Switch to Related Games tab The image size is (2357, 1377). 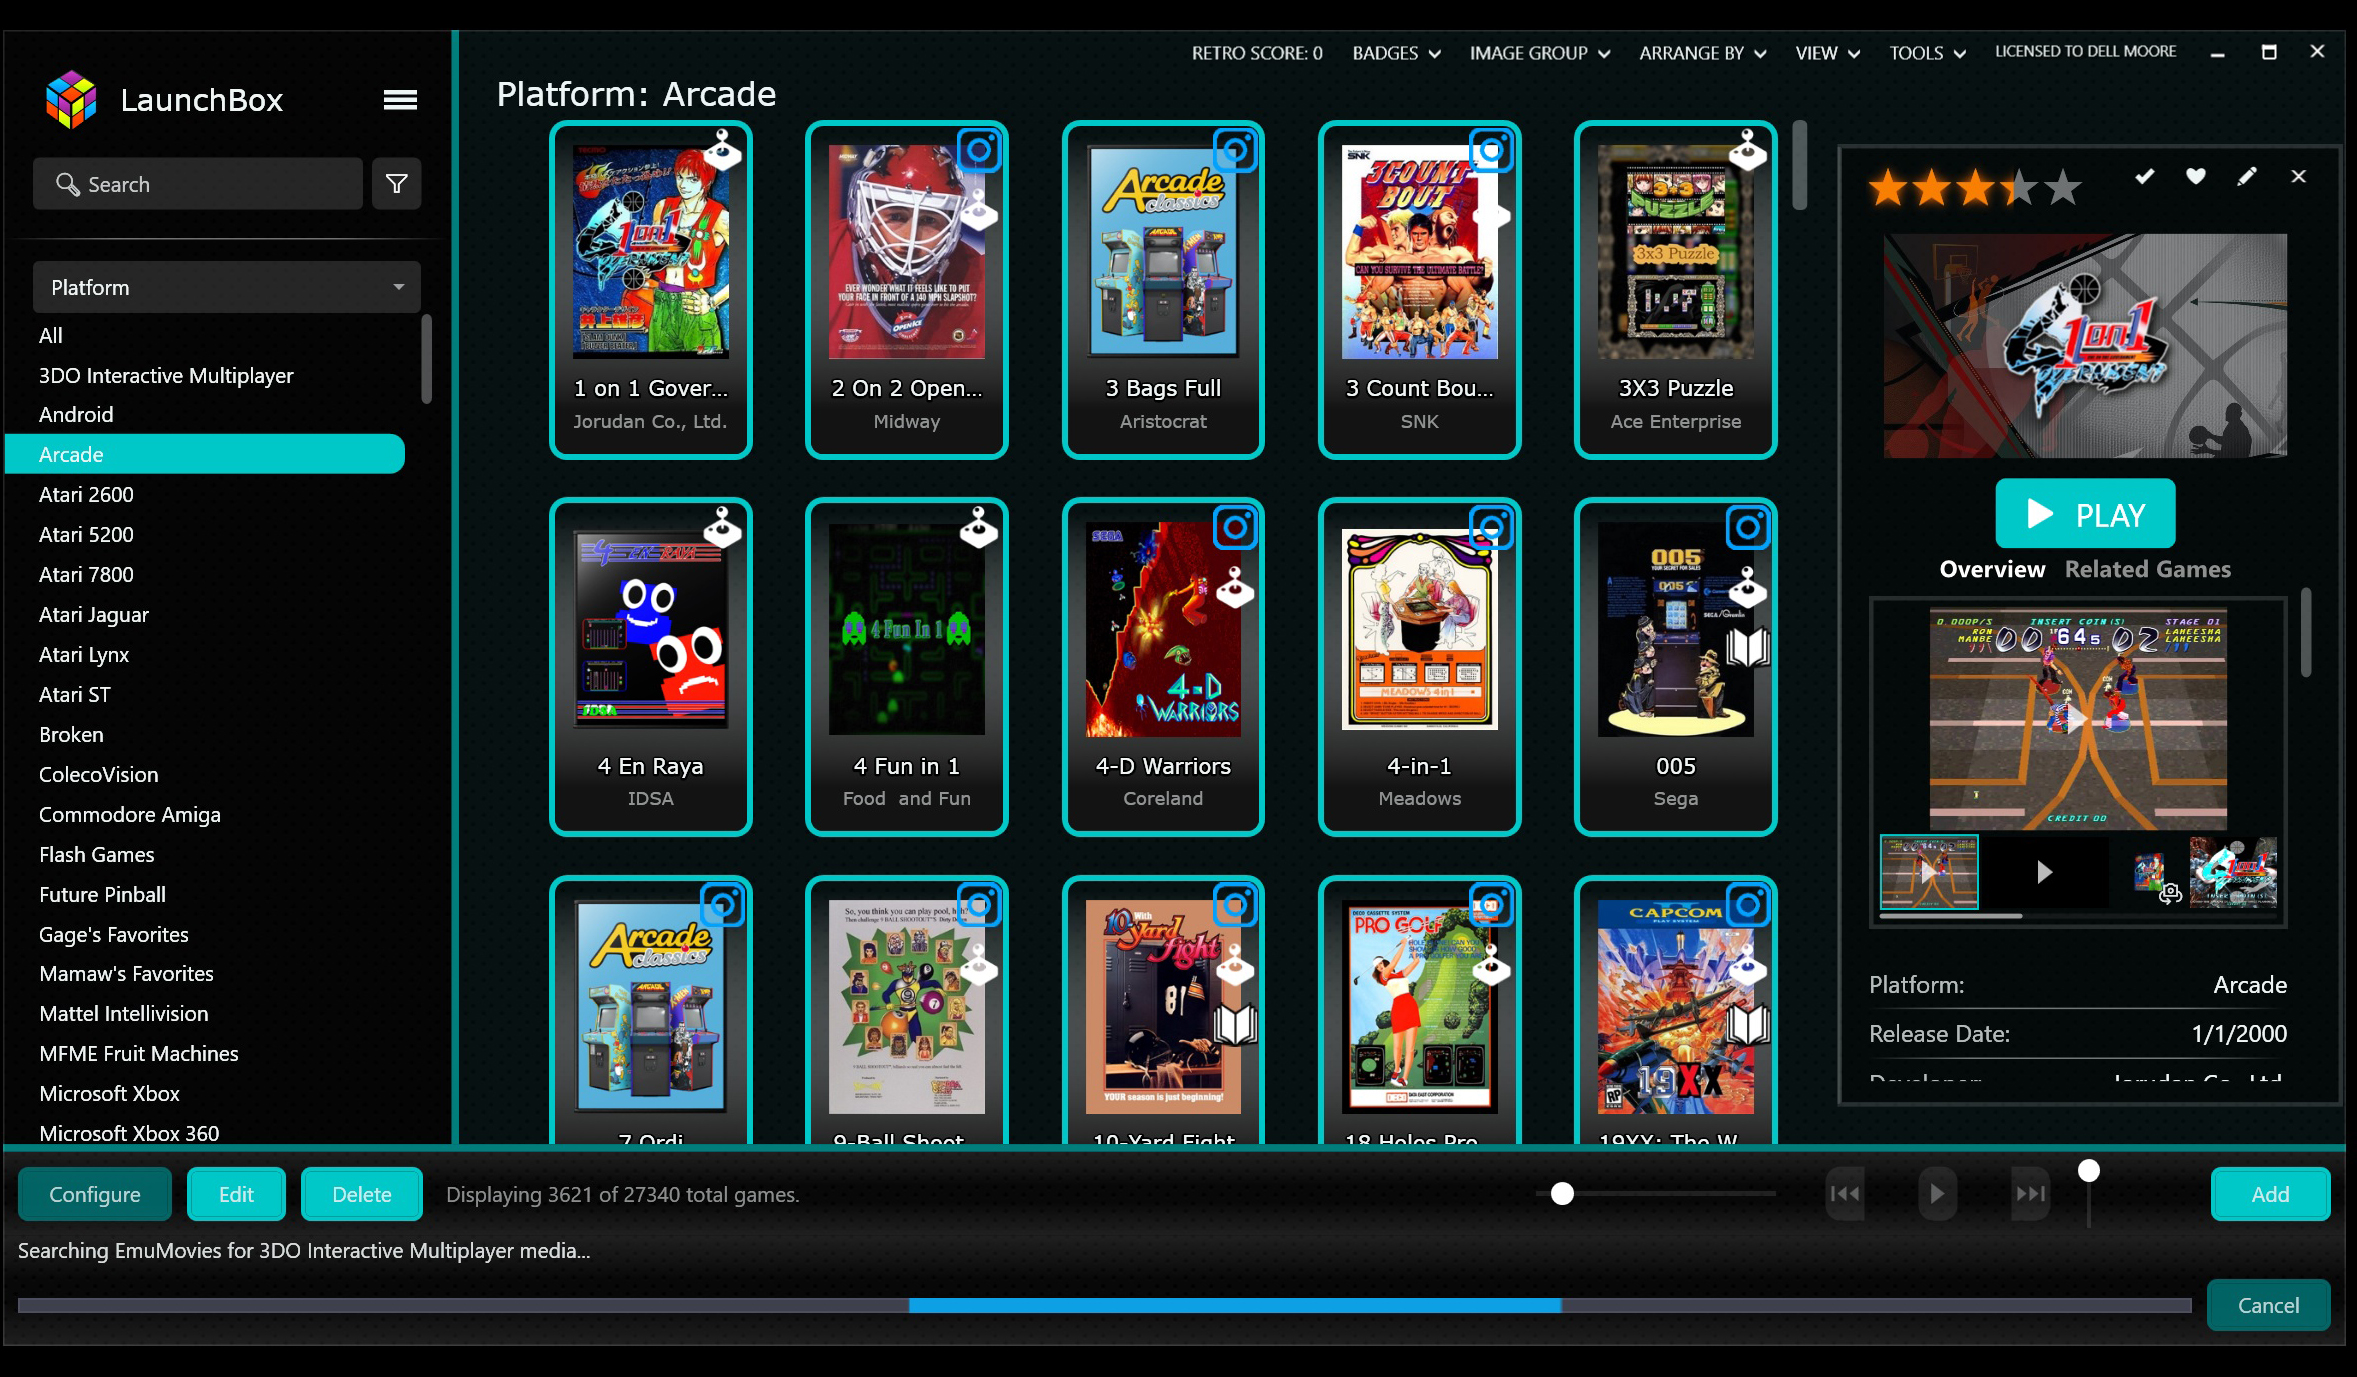(x=2148, y=569)
